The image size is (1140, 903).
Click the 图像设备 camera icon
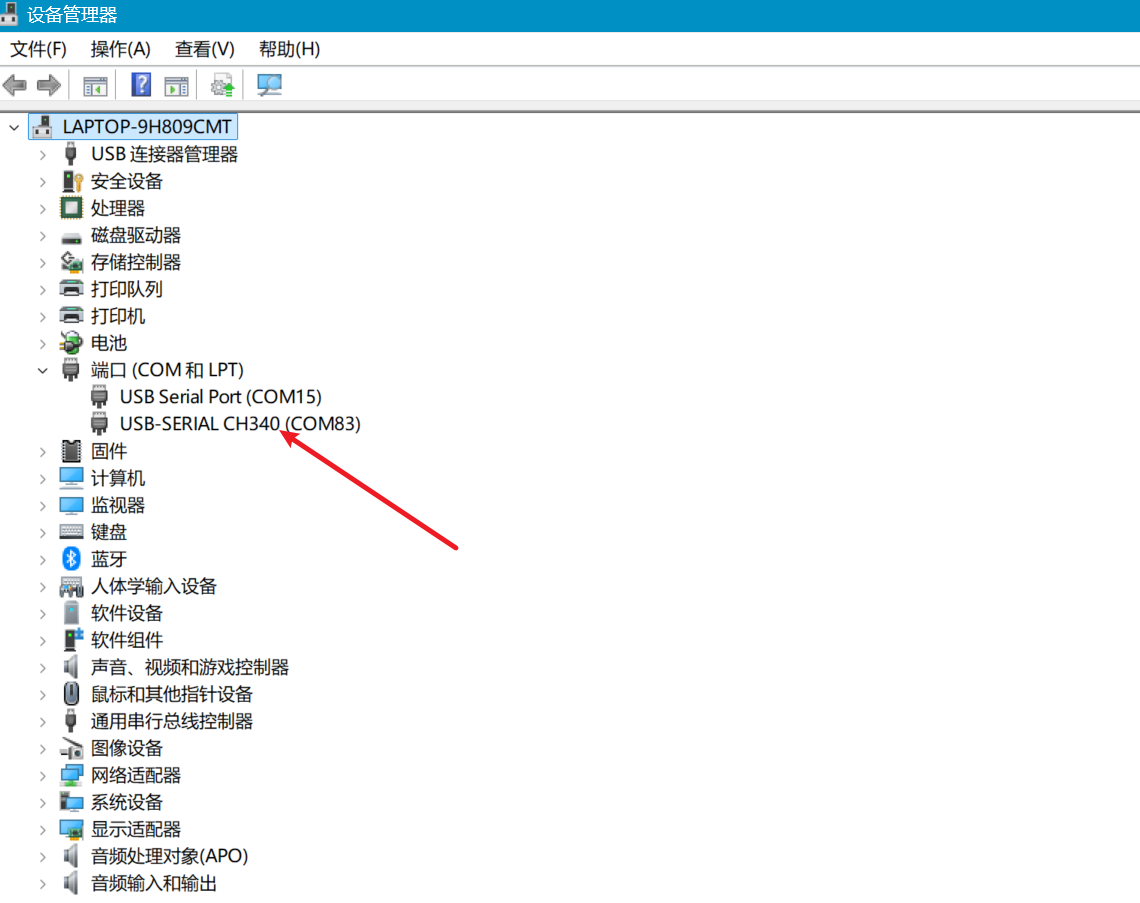71,748
